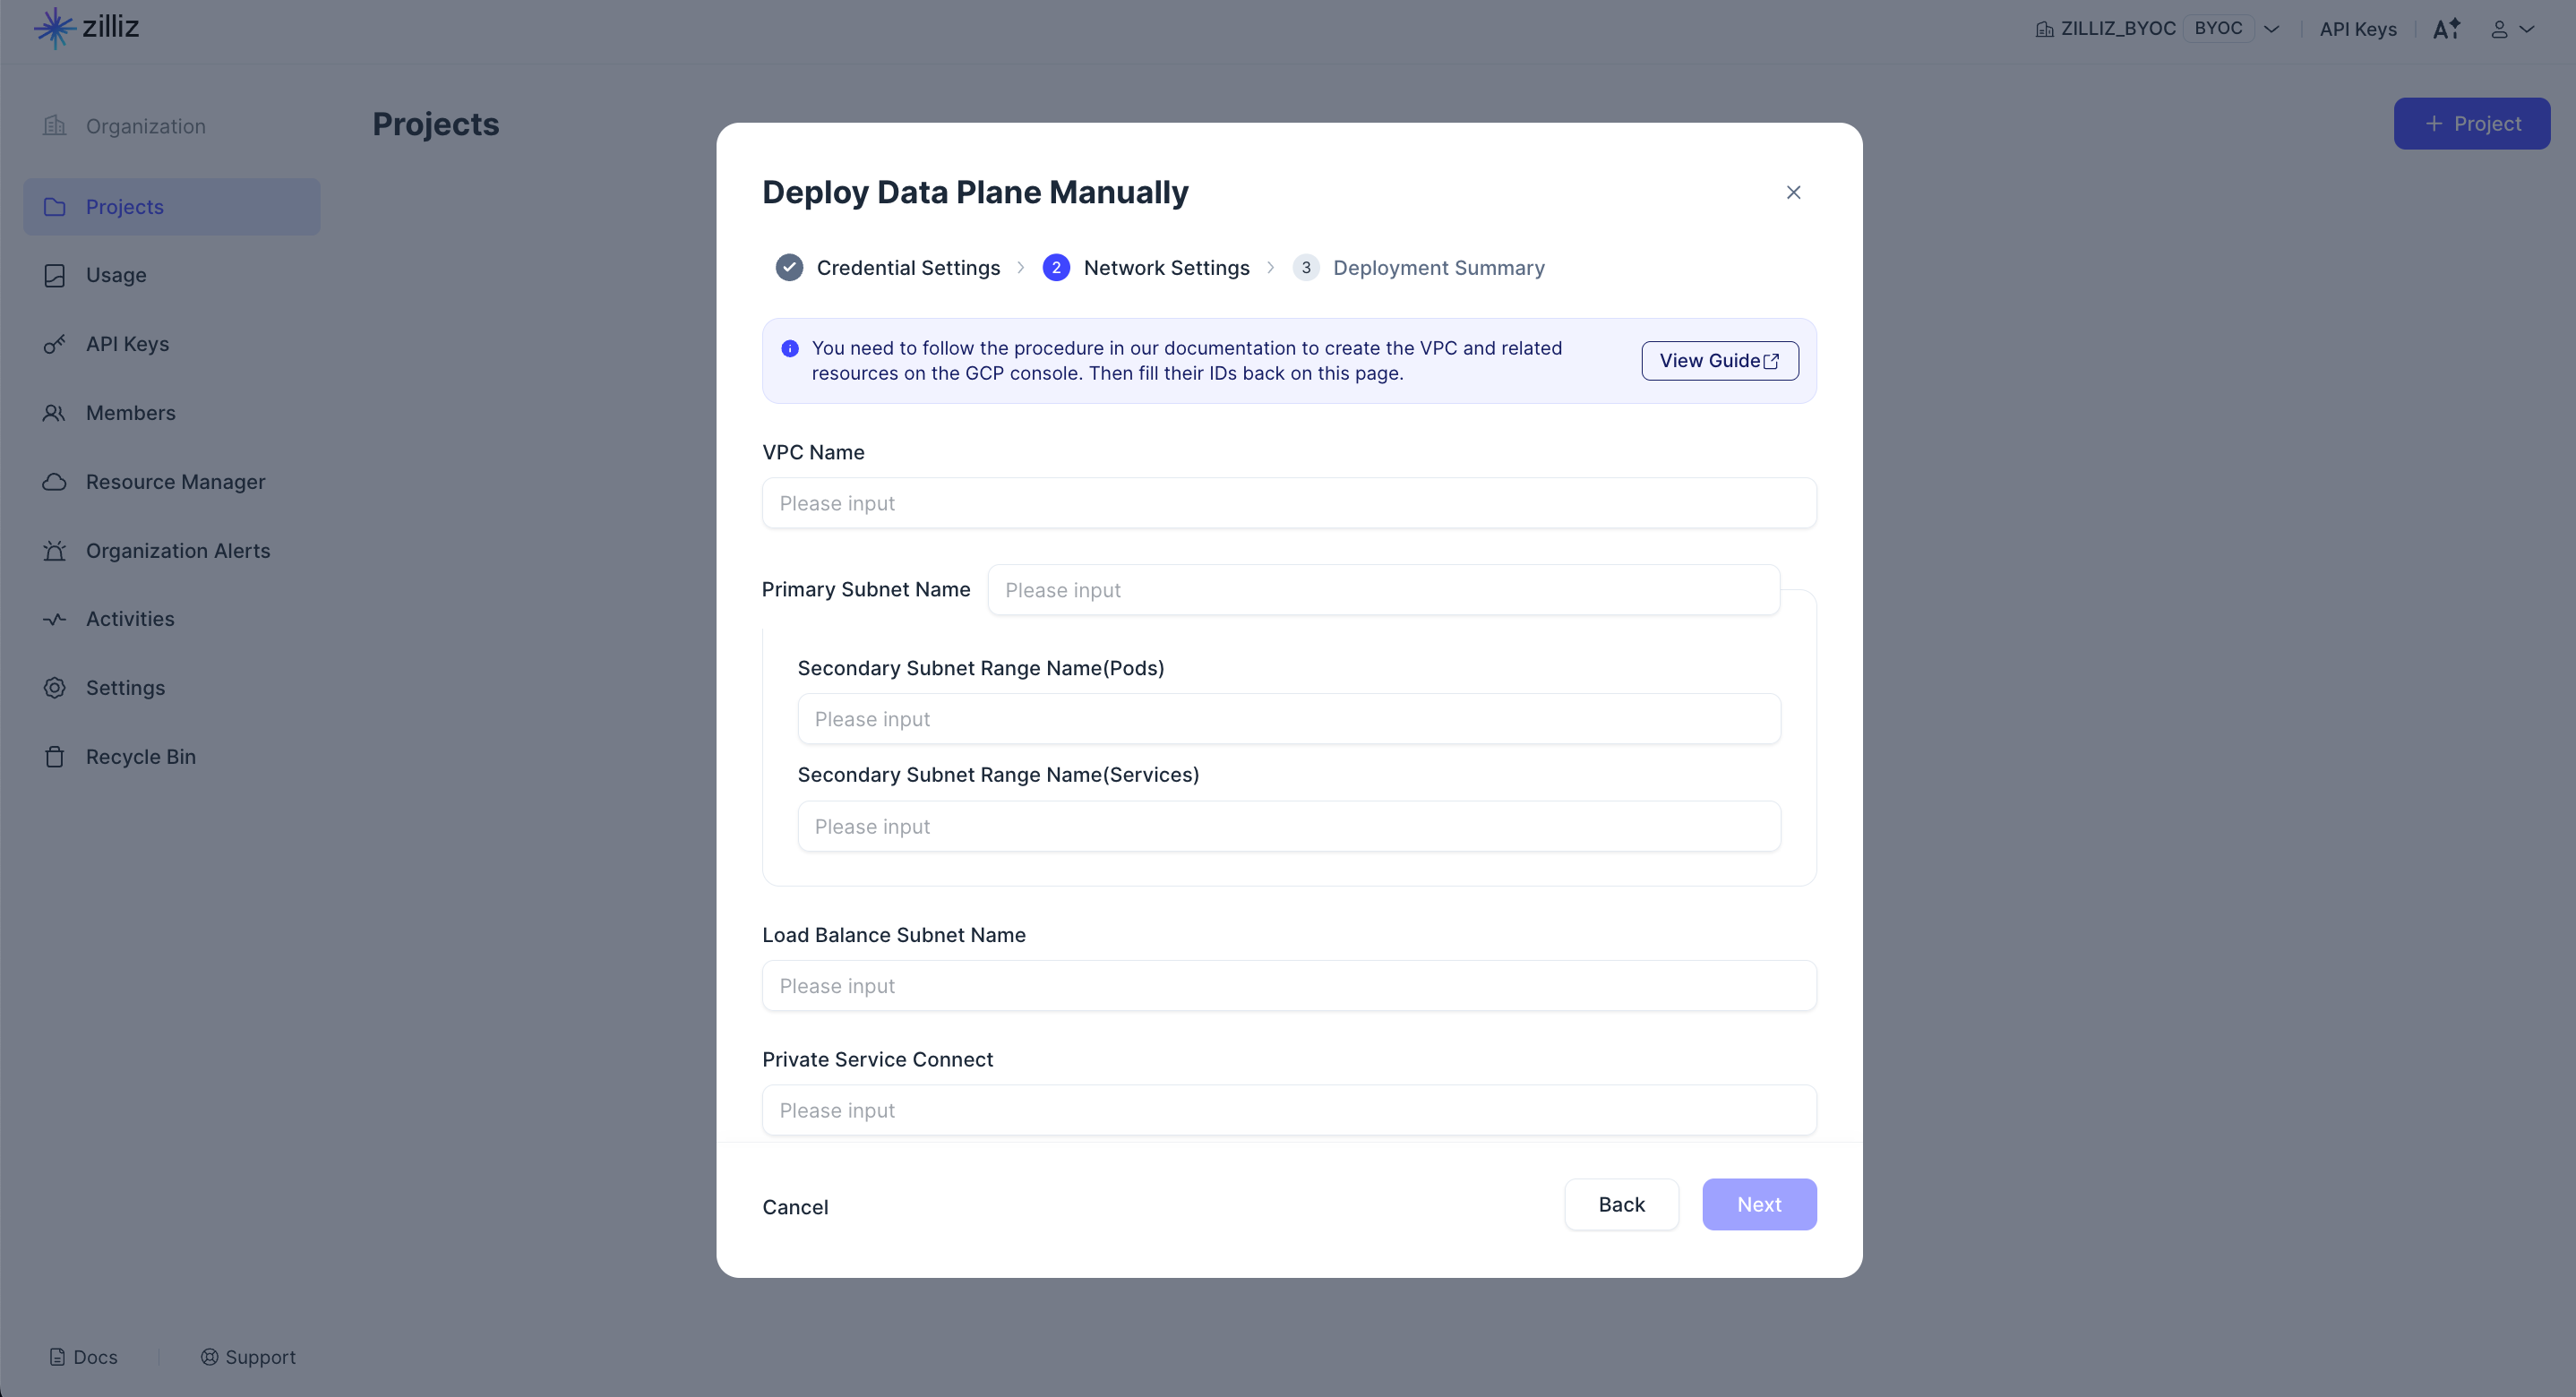Expand the ZILLIZ_BYOC organization dropdown
Viewport: 2576px width, 1397px height.
pos(2271,29)
